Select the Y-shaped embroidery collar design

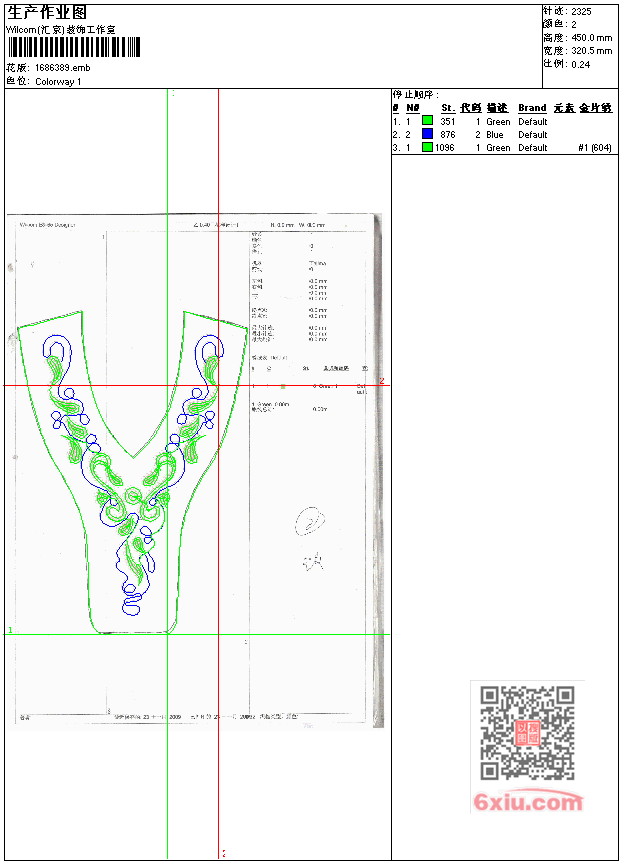tap(132, 472)
